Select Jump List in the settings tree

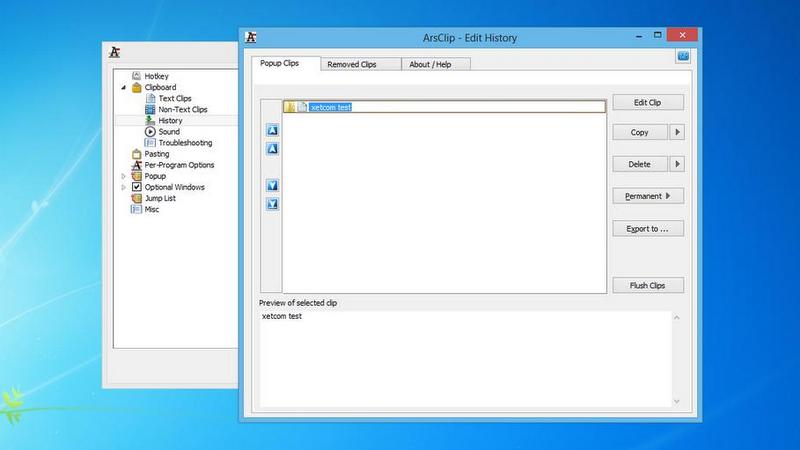point(160,198)
